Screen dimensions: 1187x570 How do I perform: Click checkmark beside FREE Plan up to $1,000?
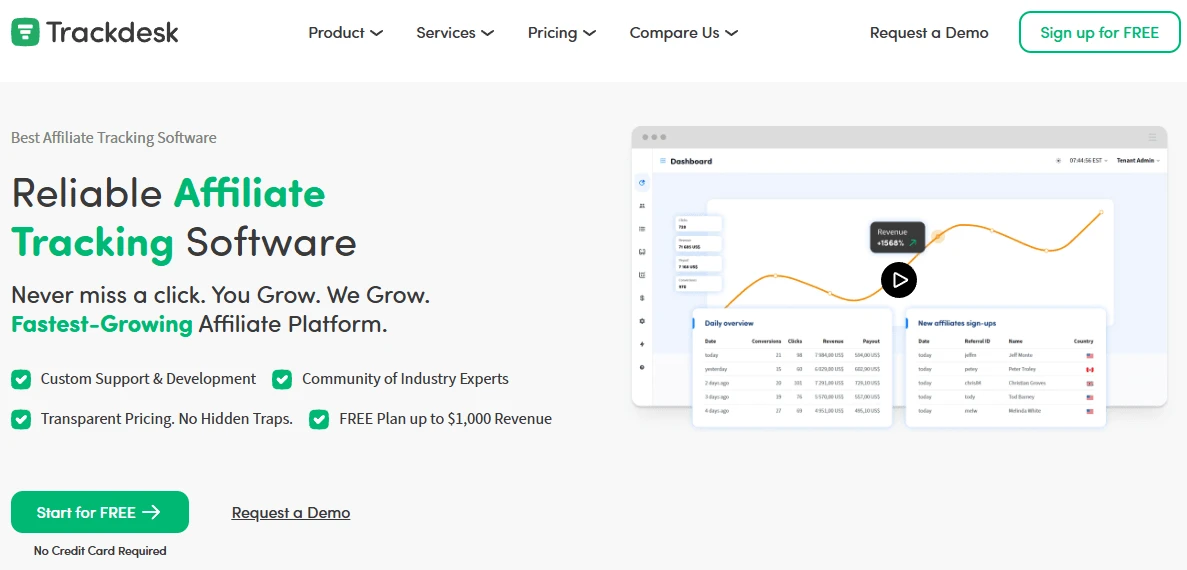point(319,419)
